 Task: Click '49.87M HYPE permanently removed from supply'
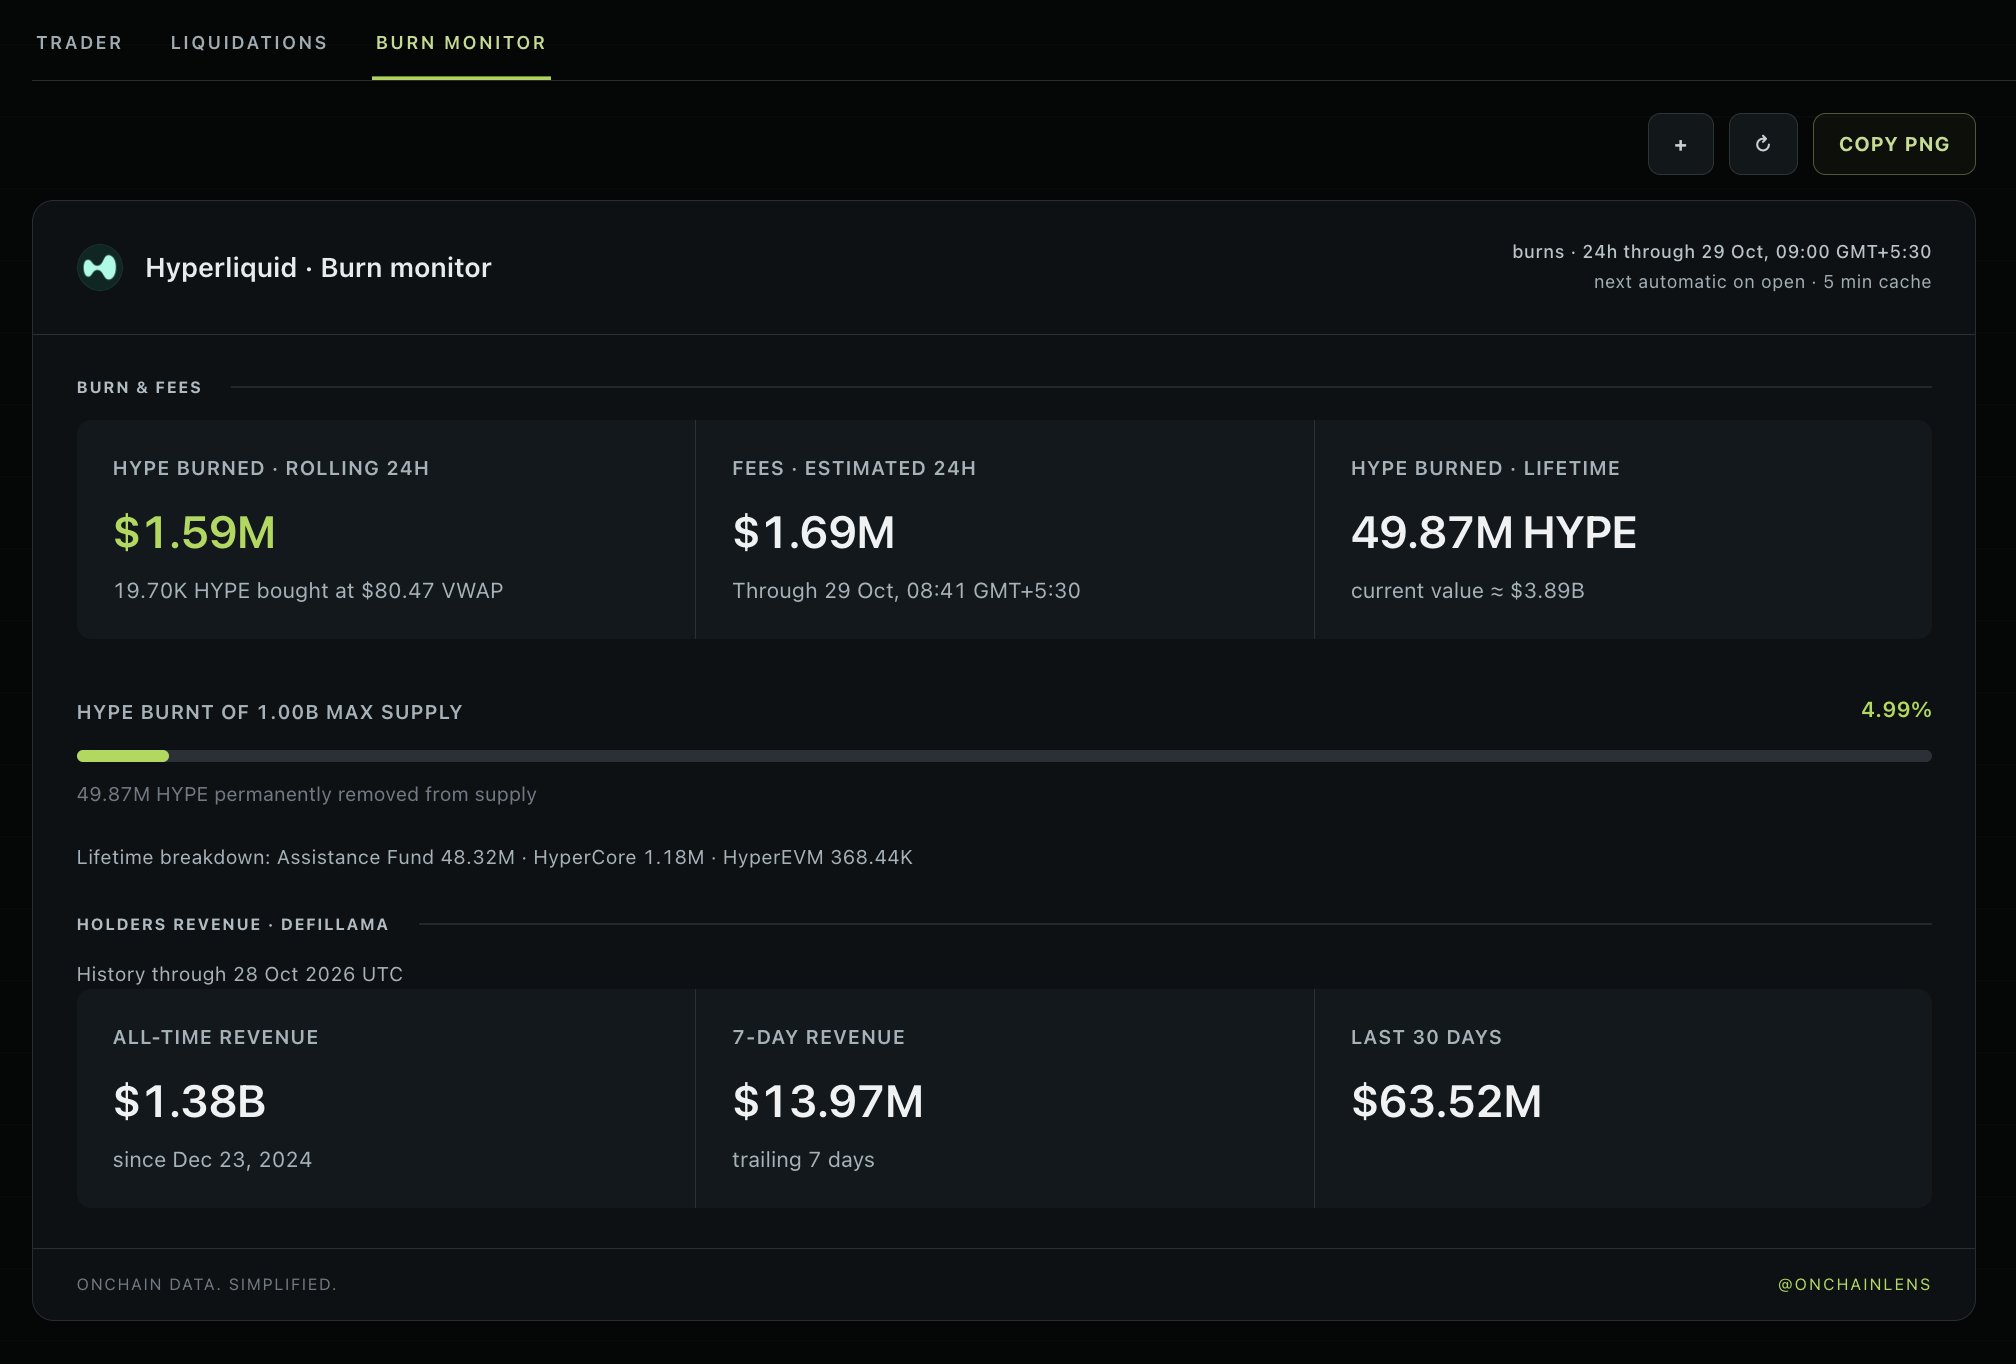307,794
